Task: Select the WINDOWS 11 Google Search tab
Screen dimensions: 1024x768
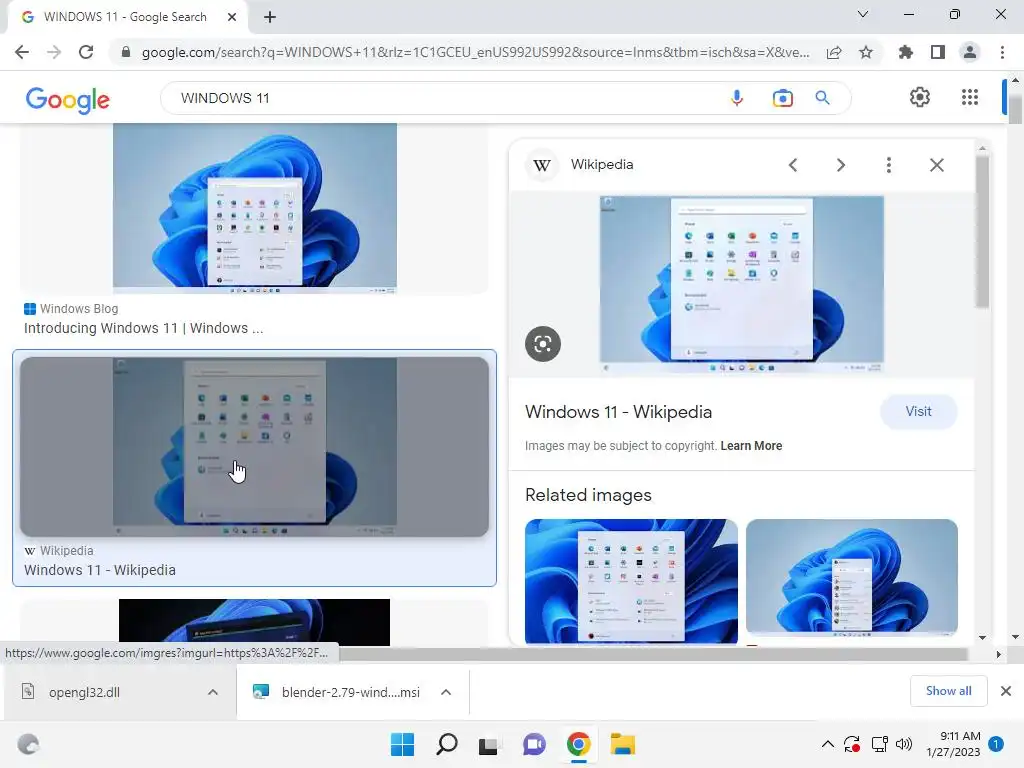Action: (127, 17)
